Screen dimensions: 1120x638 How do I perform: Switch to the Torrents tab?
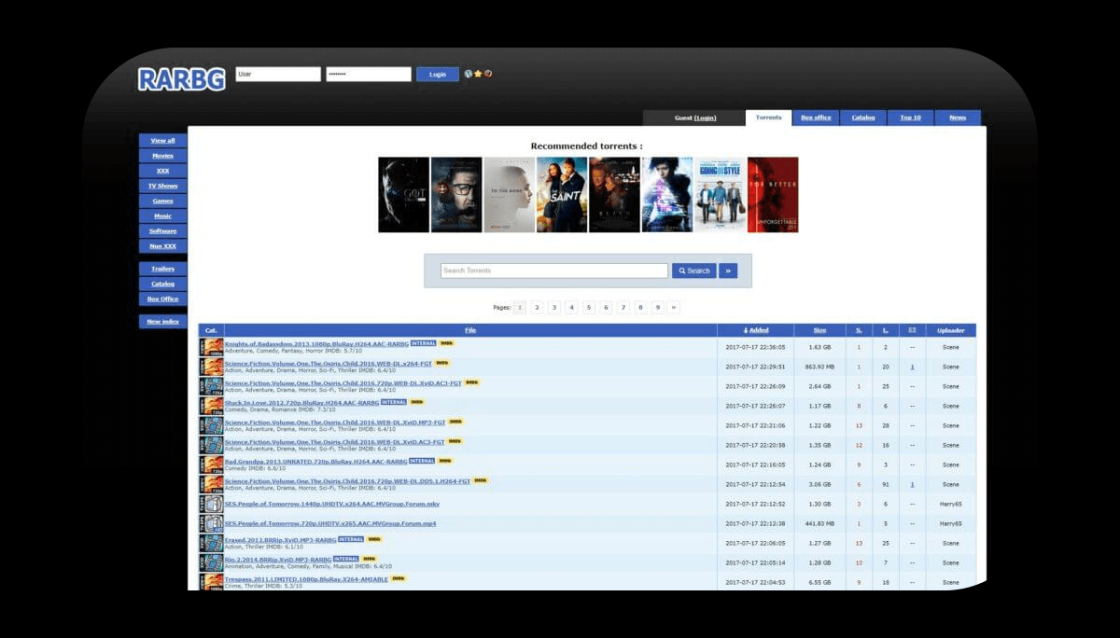point(769,118)
